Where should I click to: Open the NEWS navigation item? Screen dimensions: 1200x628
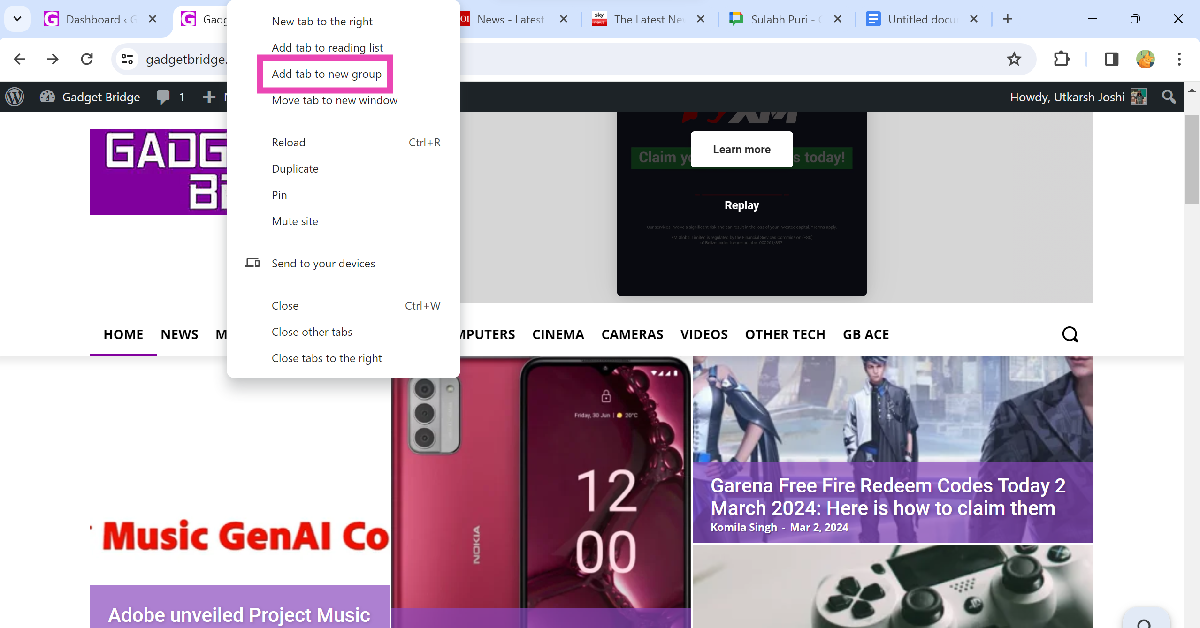click(180, 334)
